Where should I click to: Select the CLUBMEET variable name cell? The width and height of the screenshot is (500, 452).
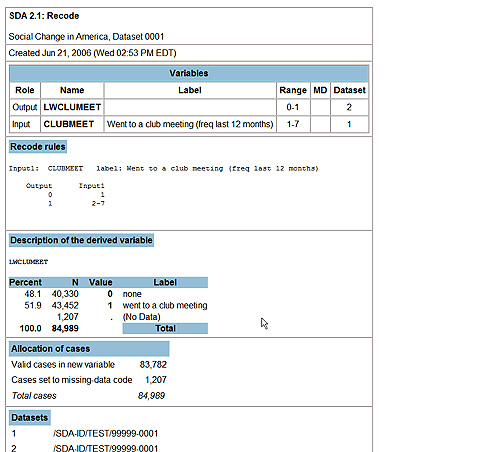(72, 124)
